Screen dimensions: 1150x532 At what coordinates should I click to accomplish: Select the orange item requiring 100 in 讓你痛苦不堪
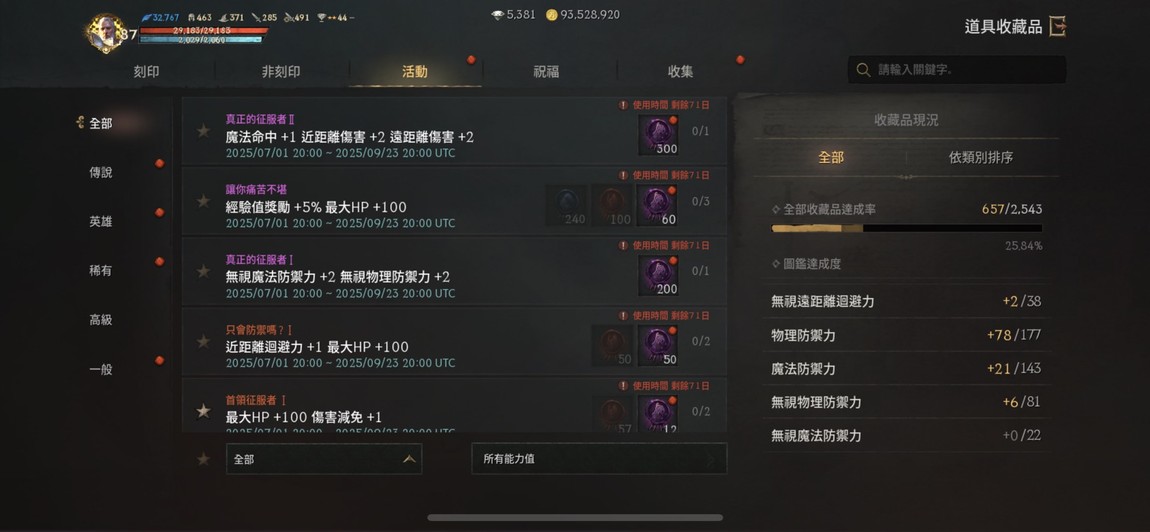tap(612, 205)
